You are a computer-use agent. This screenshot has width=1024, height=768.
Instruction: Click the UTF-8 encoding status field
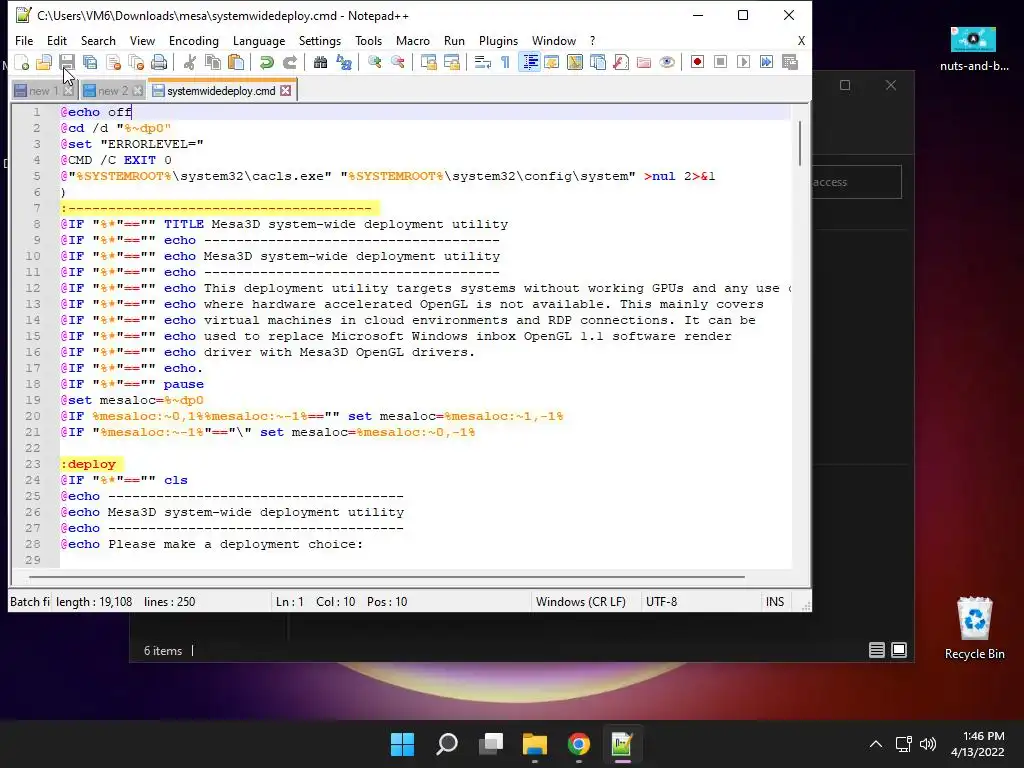(x=662, y=601)
